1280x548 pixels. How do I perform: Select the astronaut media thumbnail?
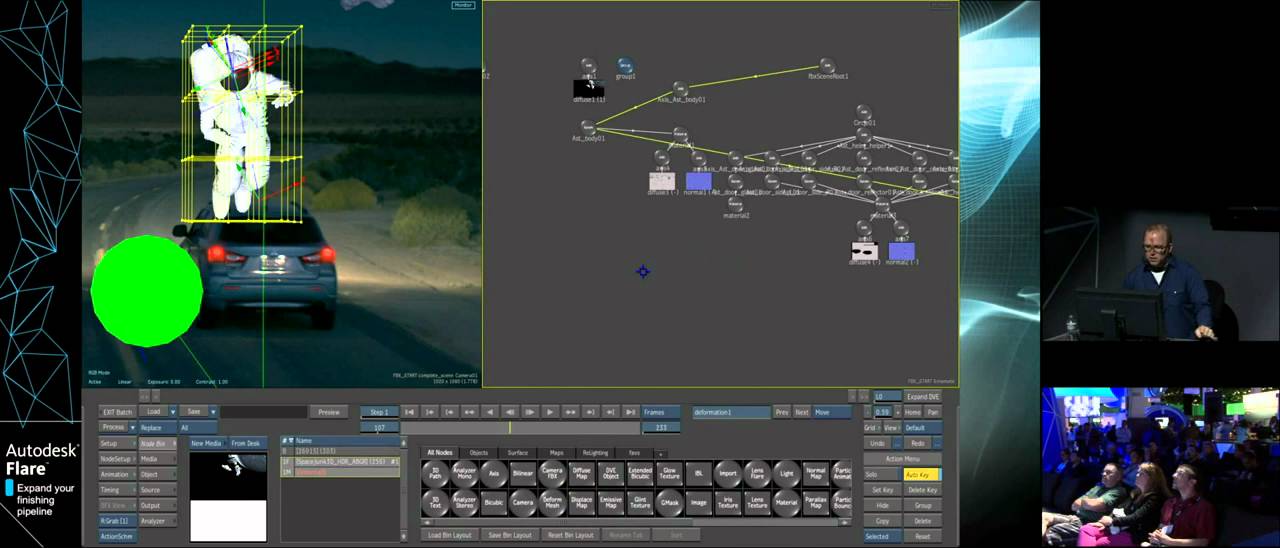coord(228,476)
